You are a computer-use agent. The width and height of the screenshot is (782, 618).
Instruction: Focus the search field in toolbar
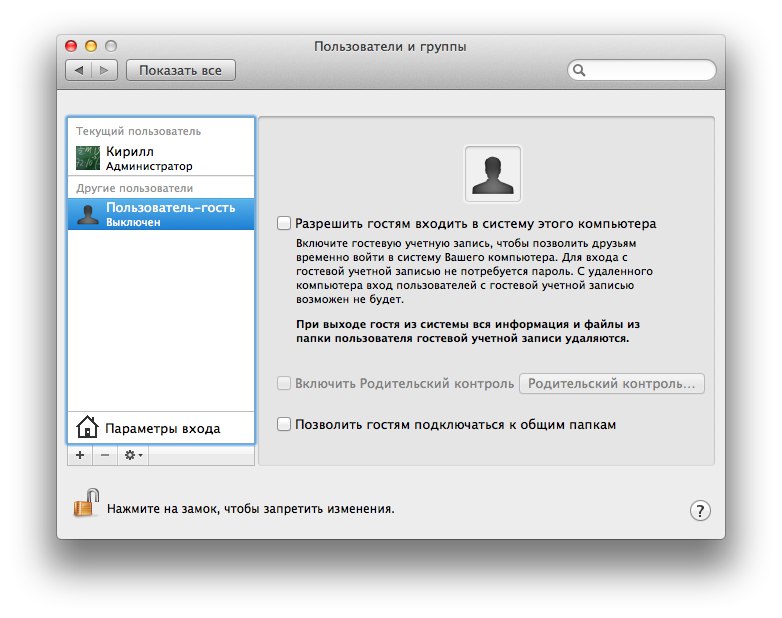click(641, 70)
